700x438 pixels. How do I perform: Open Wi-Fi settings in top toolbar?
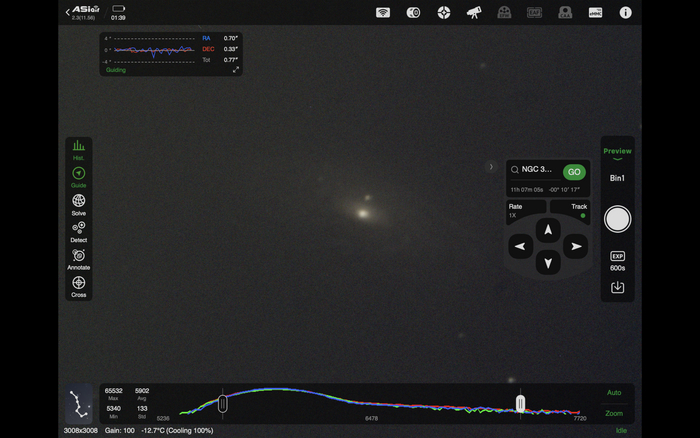383,13
